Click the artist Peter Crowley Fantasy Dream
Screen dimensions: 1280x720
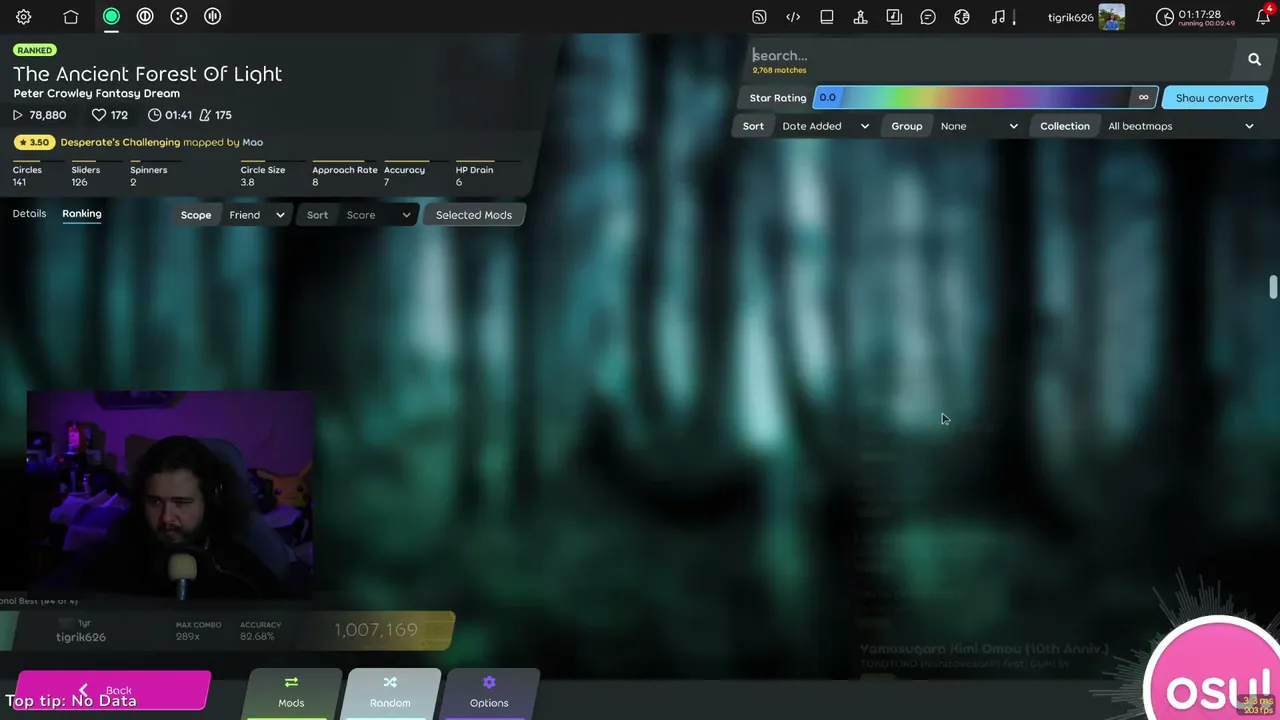(97, 94)
